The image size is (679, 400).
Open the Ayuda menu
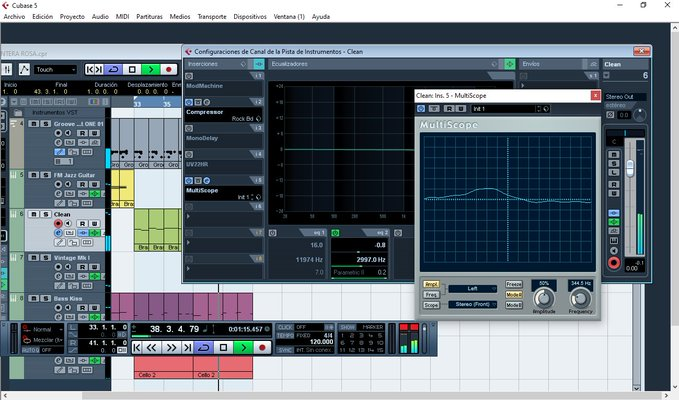point(321,16)
